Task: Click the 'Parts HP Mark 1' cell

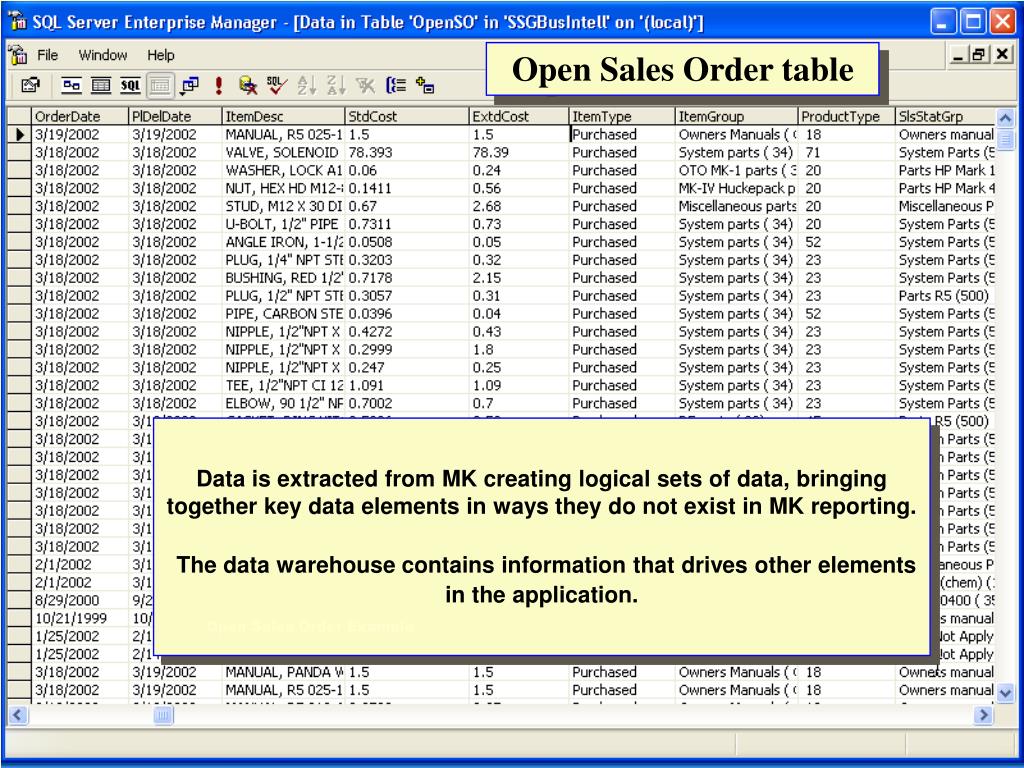Action: tap(946, 170)
